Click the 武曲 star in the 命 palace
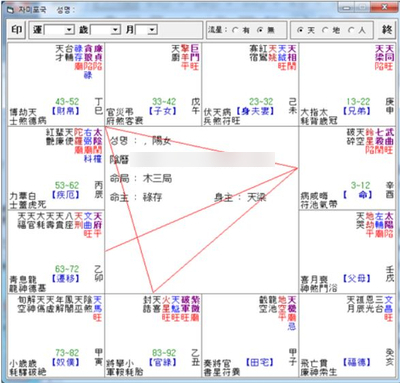 click(389, 137)
